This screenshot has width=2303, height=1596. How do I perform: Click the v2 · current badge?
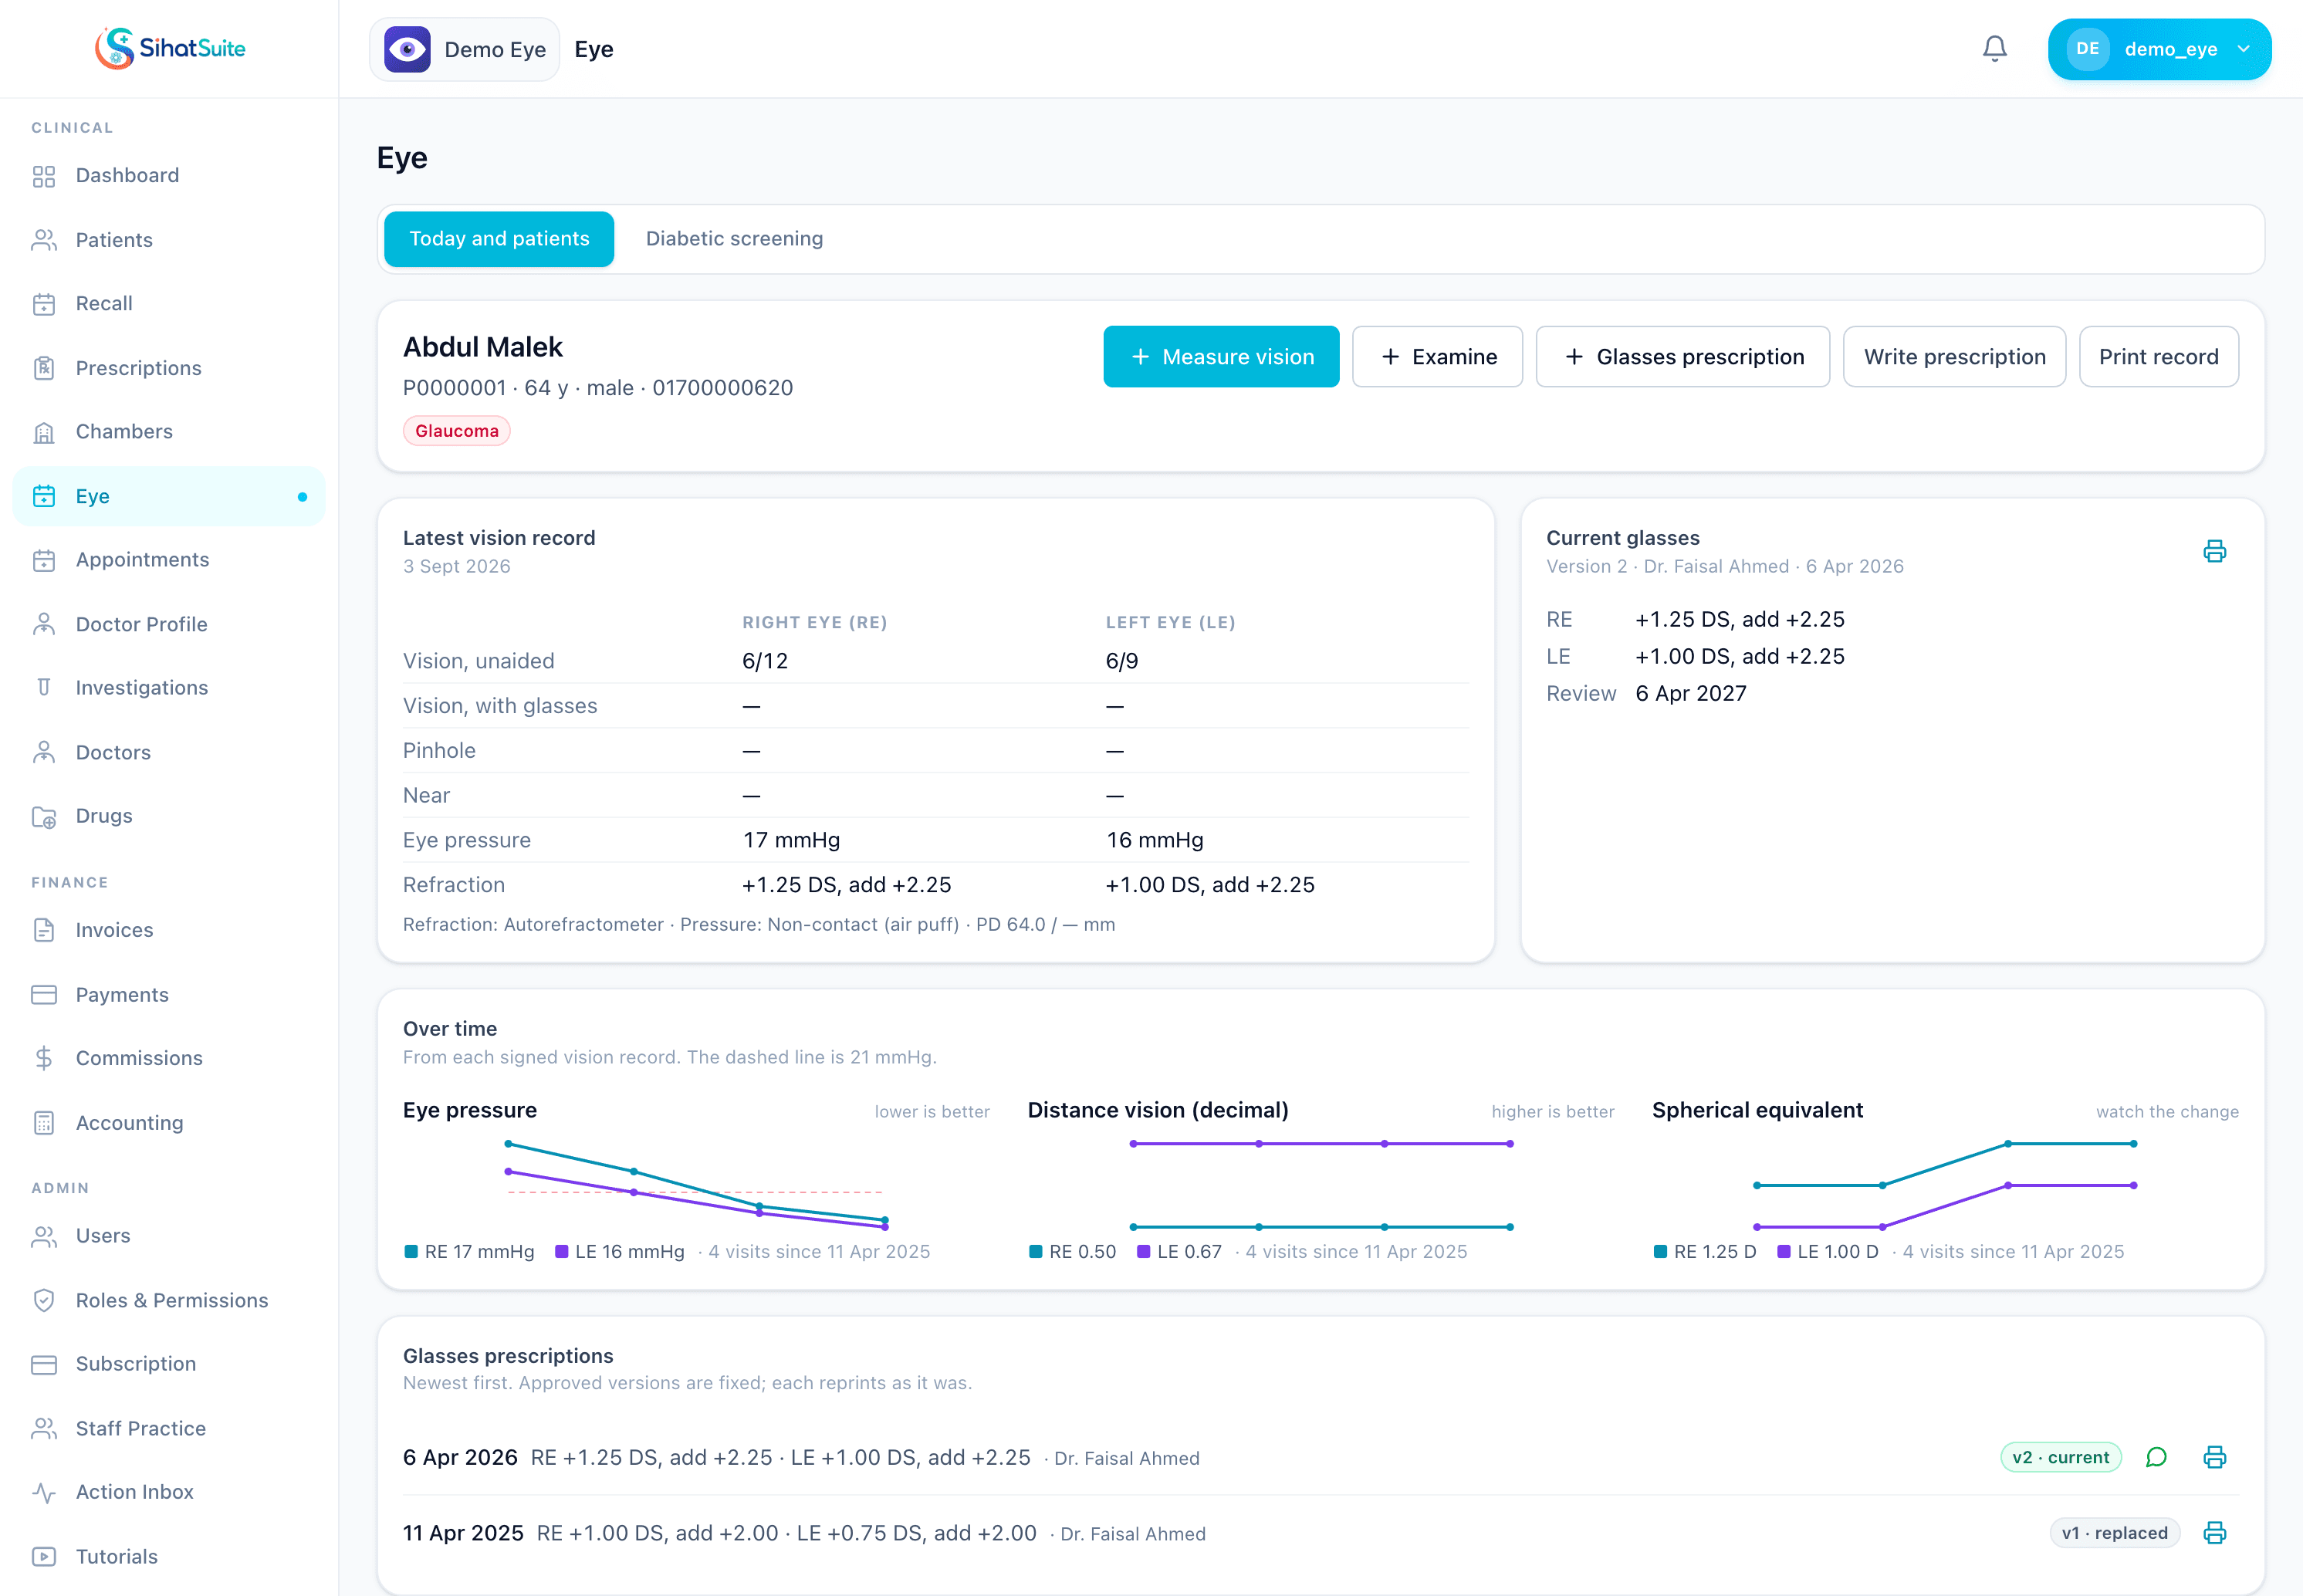[x=2060, y=1457]
